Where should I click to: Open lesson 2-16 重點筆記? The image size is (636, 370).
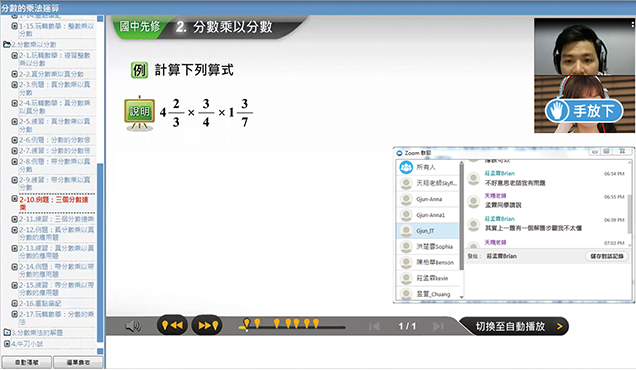[x=40, y=303]
